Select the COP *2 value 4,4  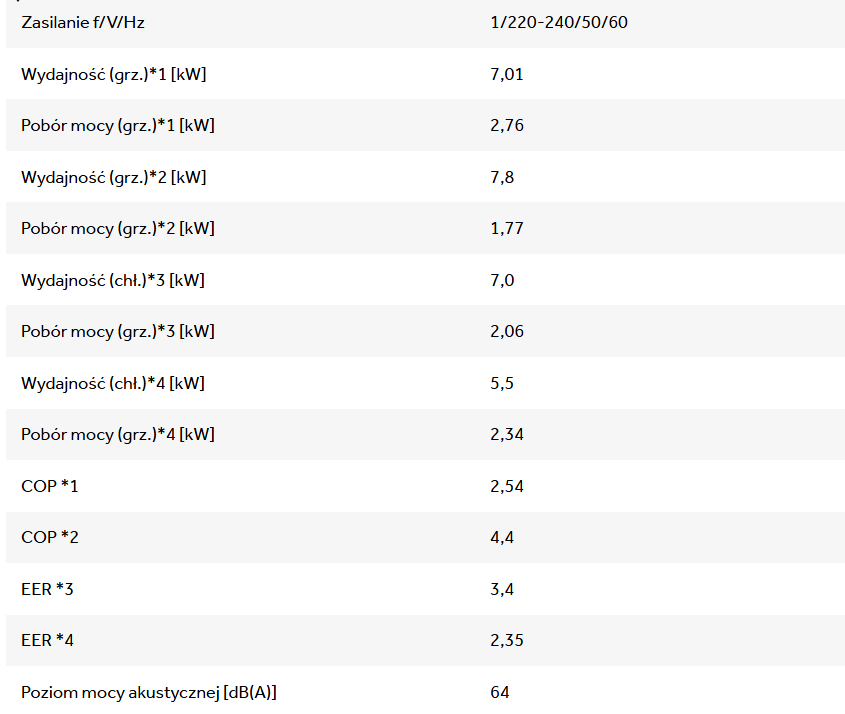[502, 538]
